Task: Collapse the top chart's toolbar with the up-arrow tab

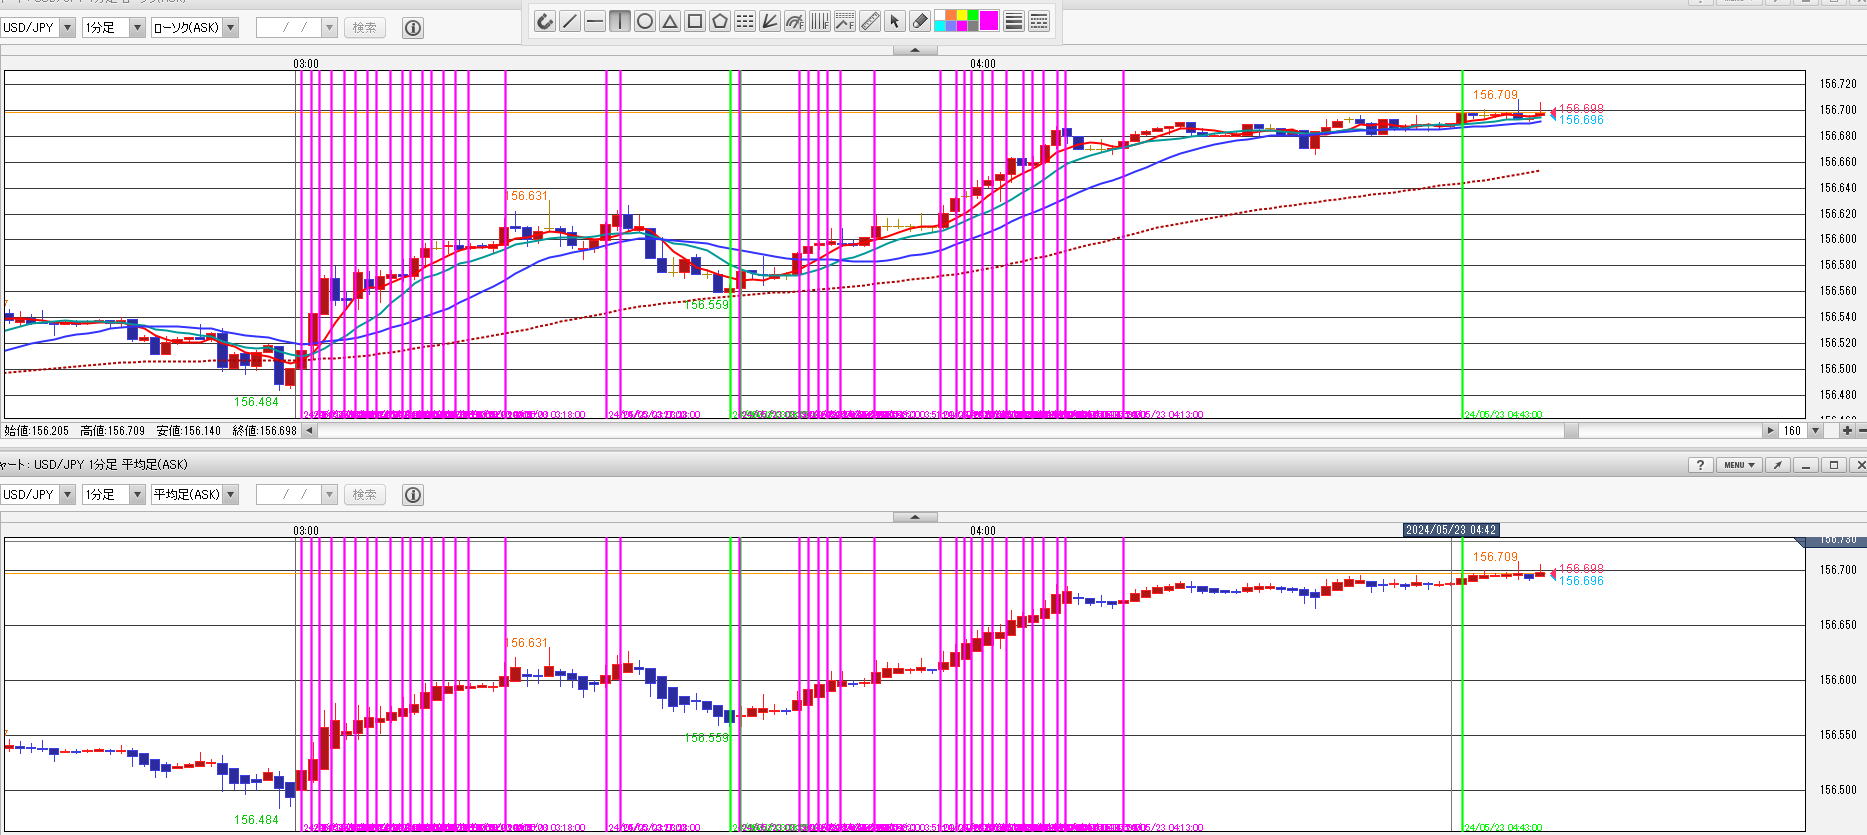Action: [x=915, y=50]
